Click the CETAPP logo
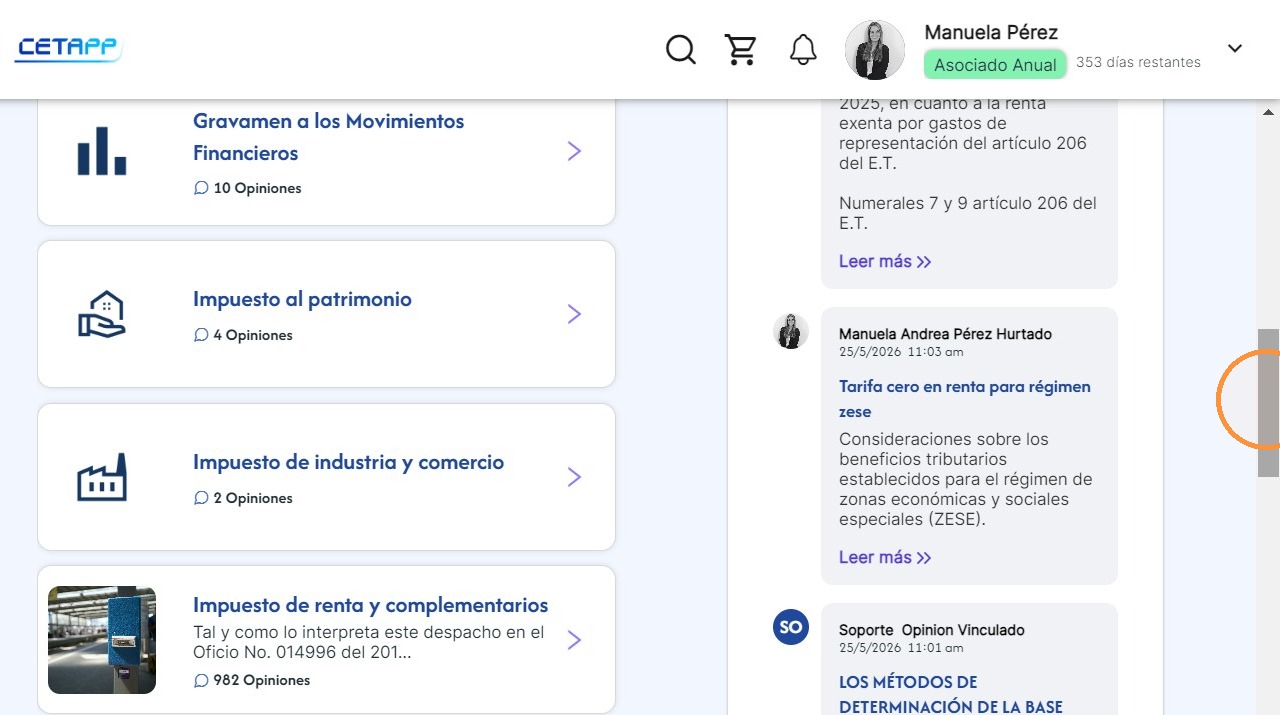 click(x=68, y=48)
